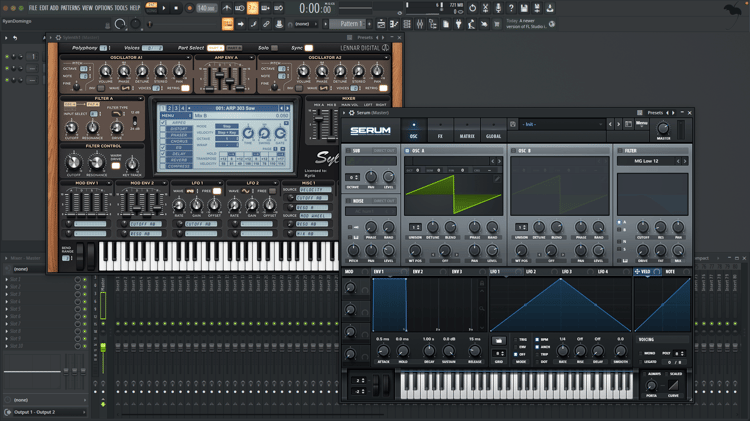Click the folder icon in Serum LFO section
750x421 pixels.
pyautogui.click(x=498, y=341)
